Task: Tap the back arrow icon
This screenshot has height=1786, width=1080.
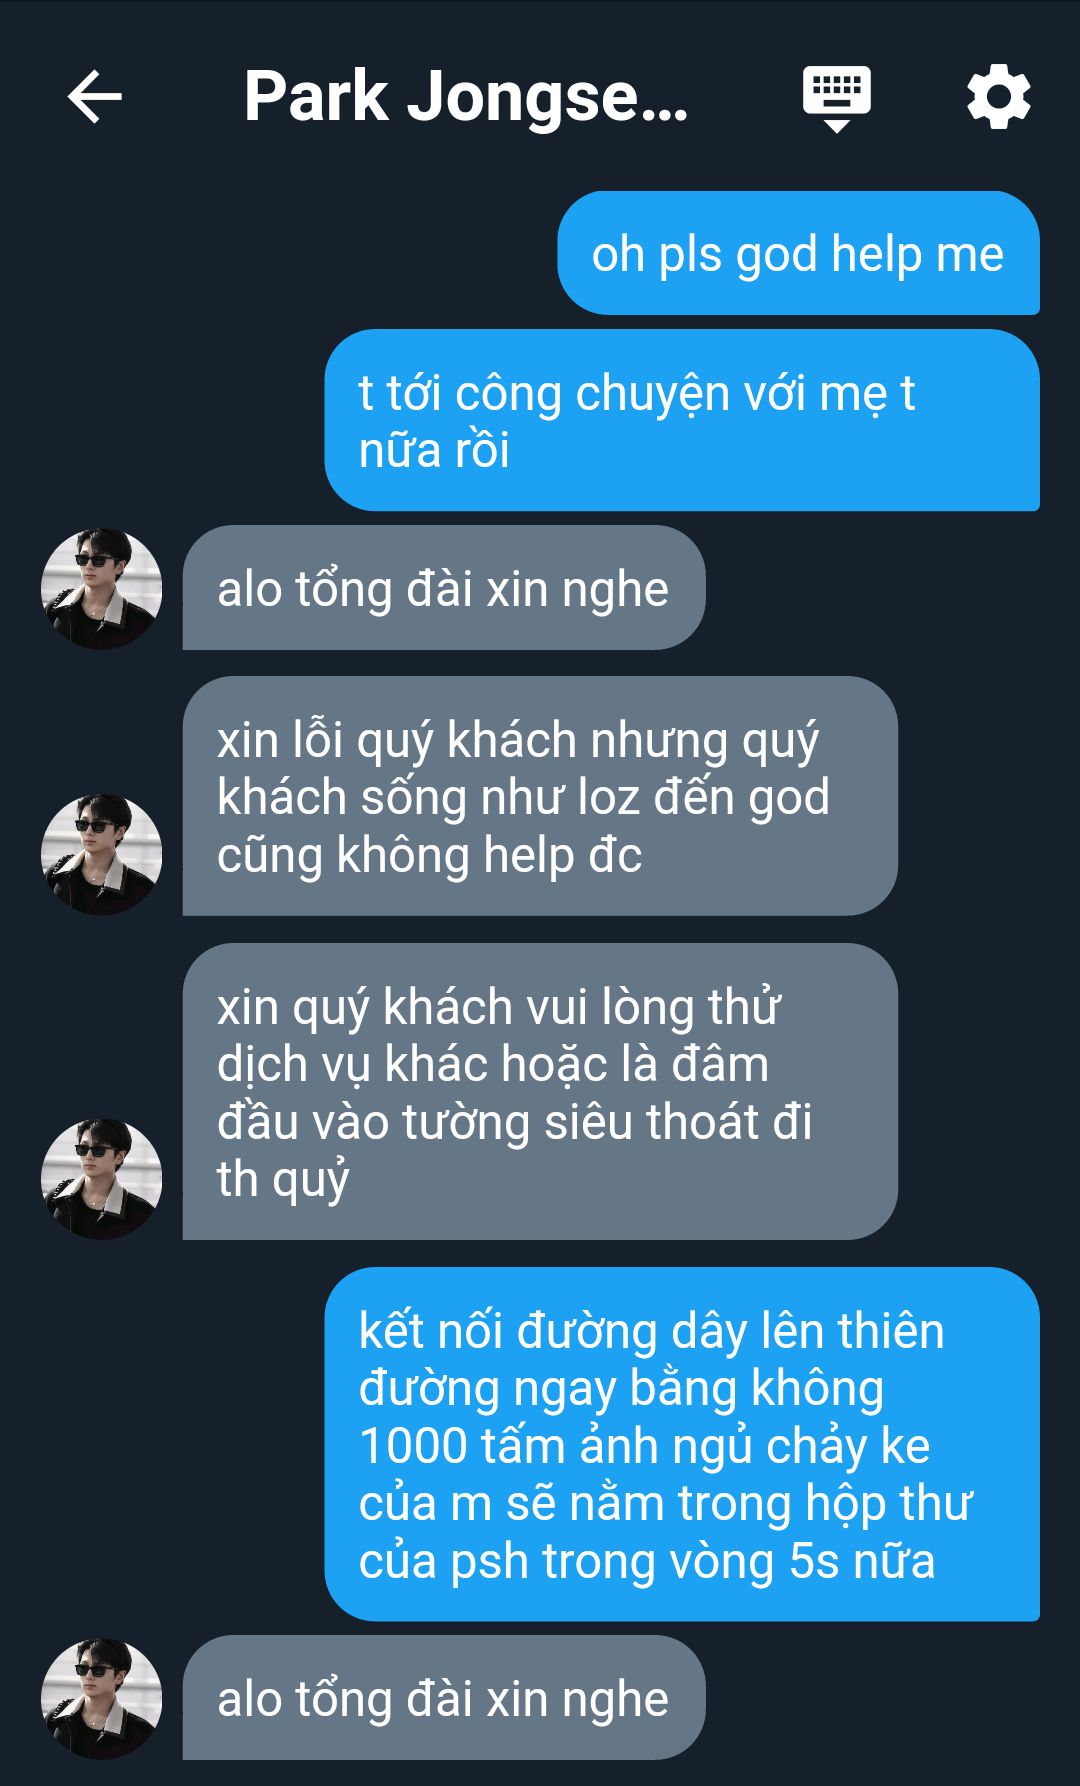Action: 95,97
